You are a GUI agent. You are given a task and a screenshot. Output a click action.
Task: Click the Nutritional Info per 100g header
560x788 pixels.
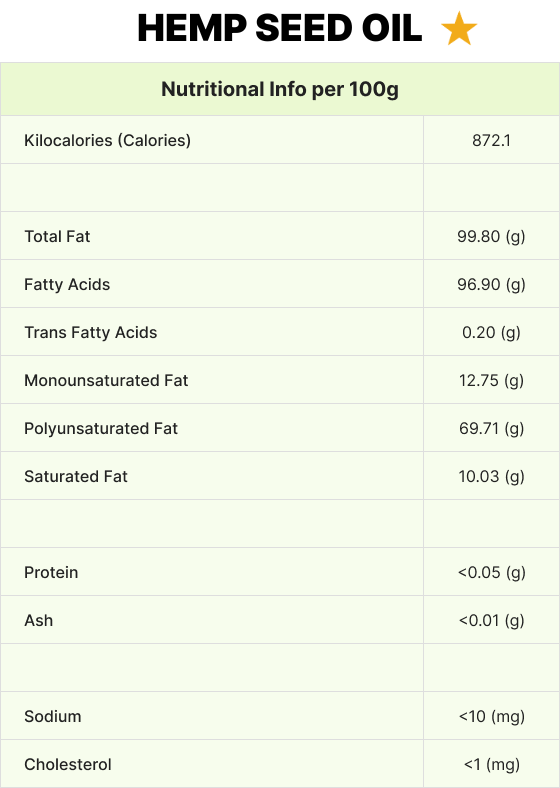[280, 89]
